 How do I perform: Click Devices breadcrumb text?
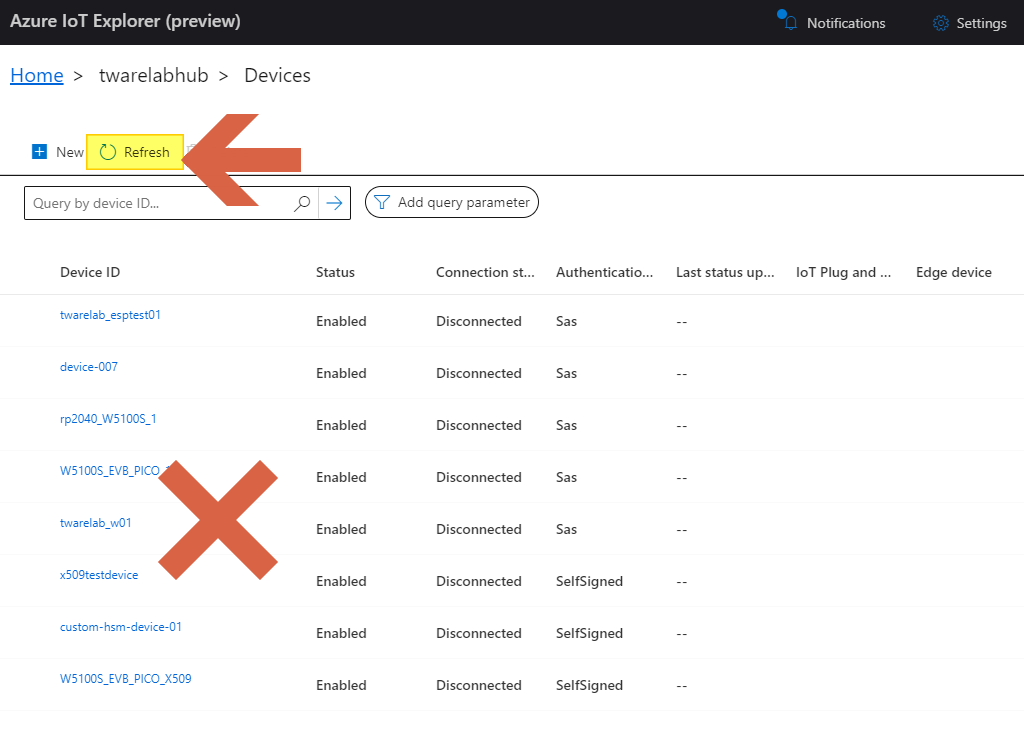(x=278, y=76)
